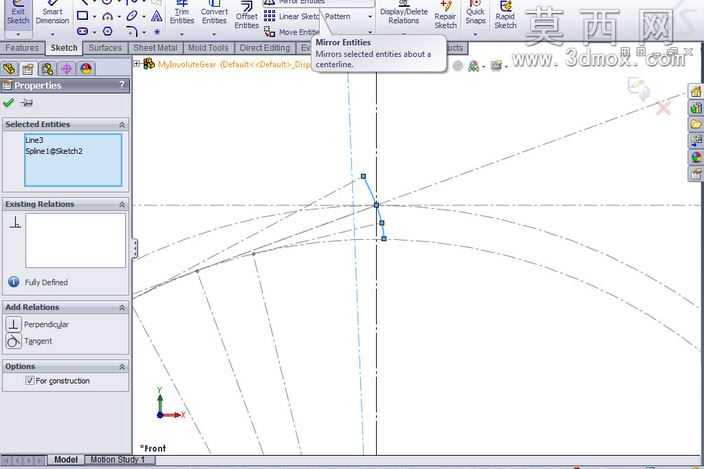Toggle the For construction checkbox
This screenshot has width=704, height=469.
(x=30, y=381)
